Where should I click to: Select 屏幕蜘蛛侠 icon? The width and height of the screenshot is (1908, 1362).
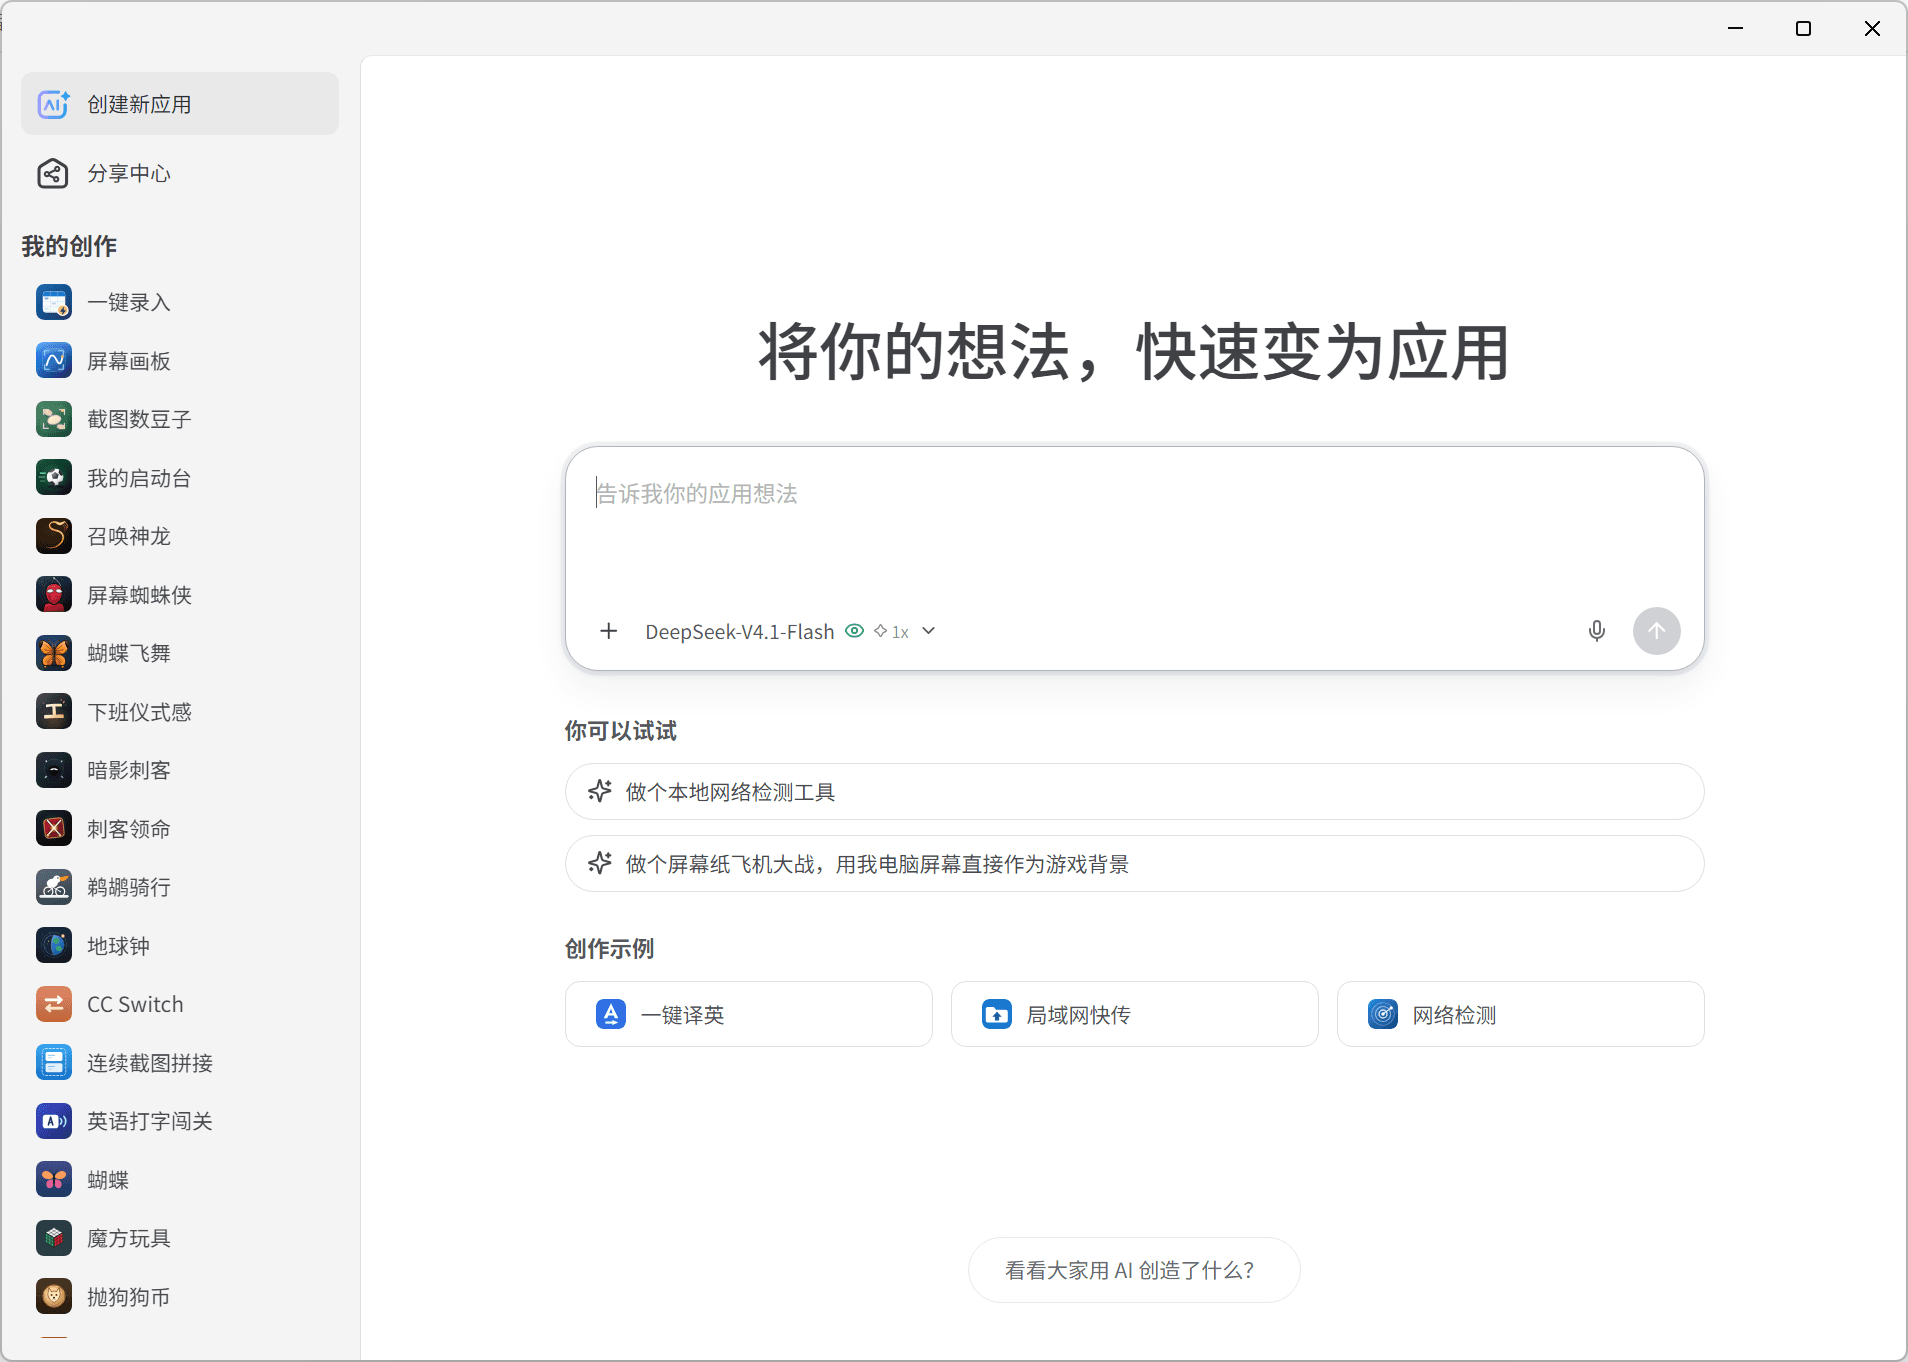[x=54, y=594]
